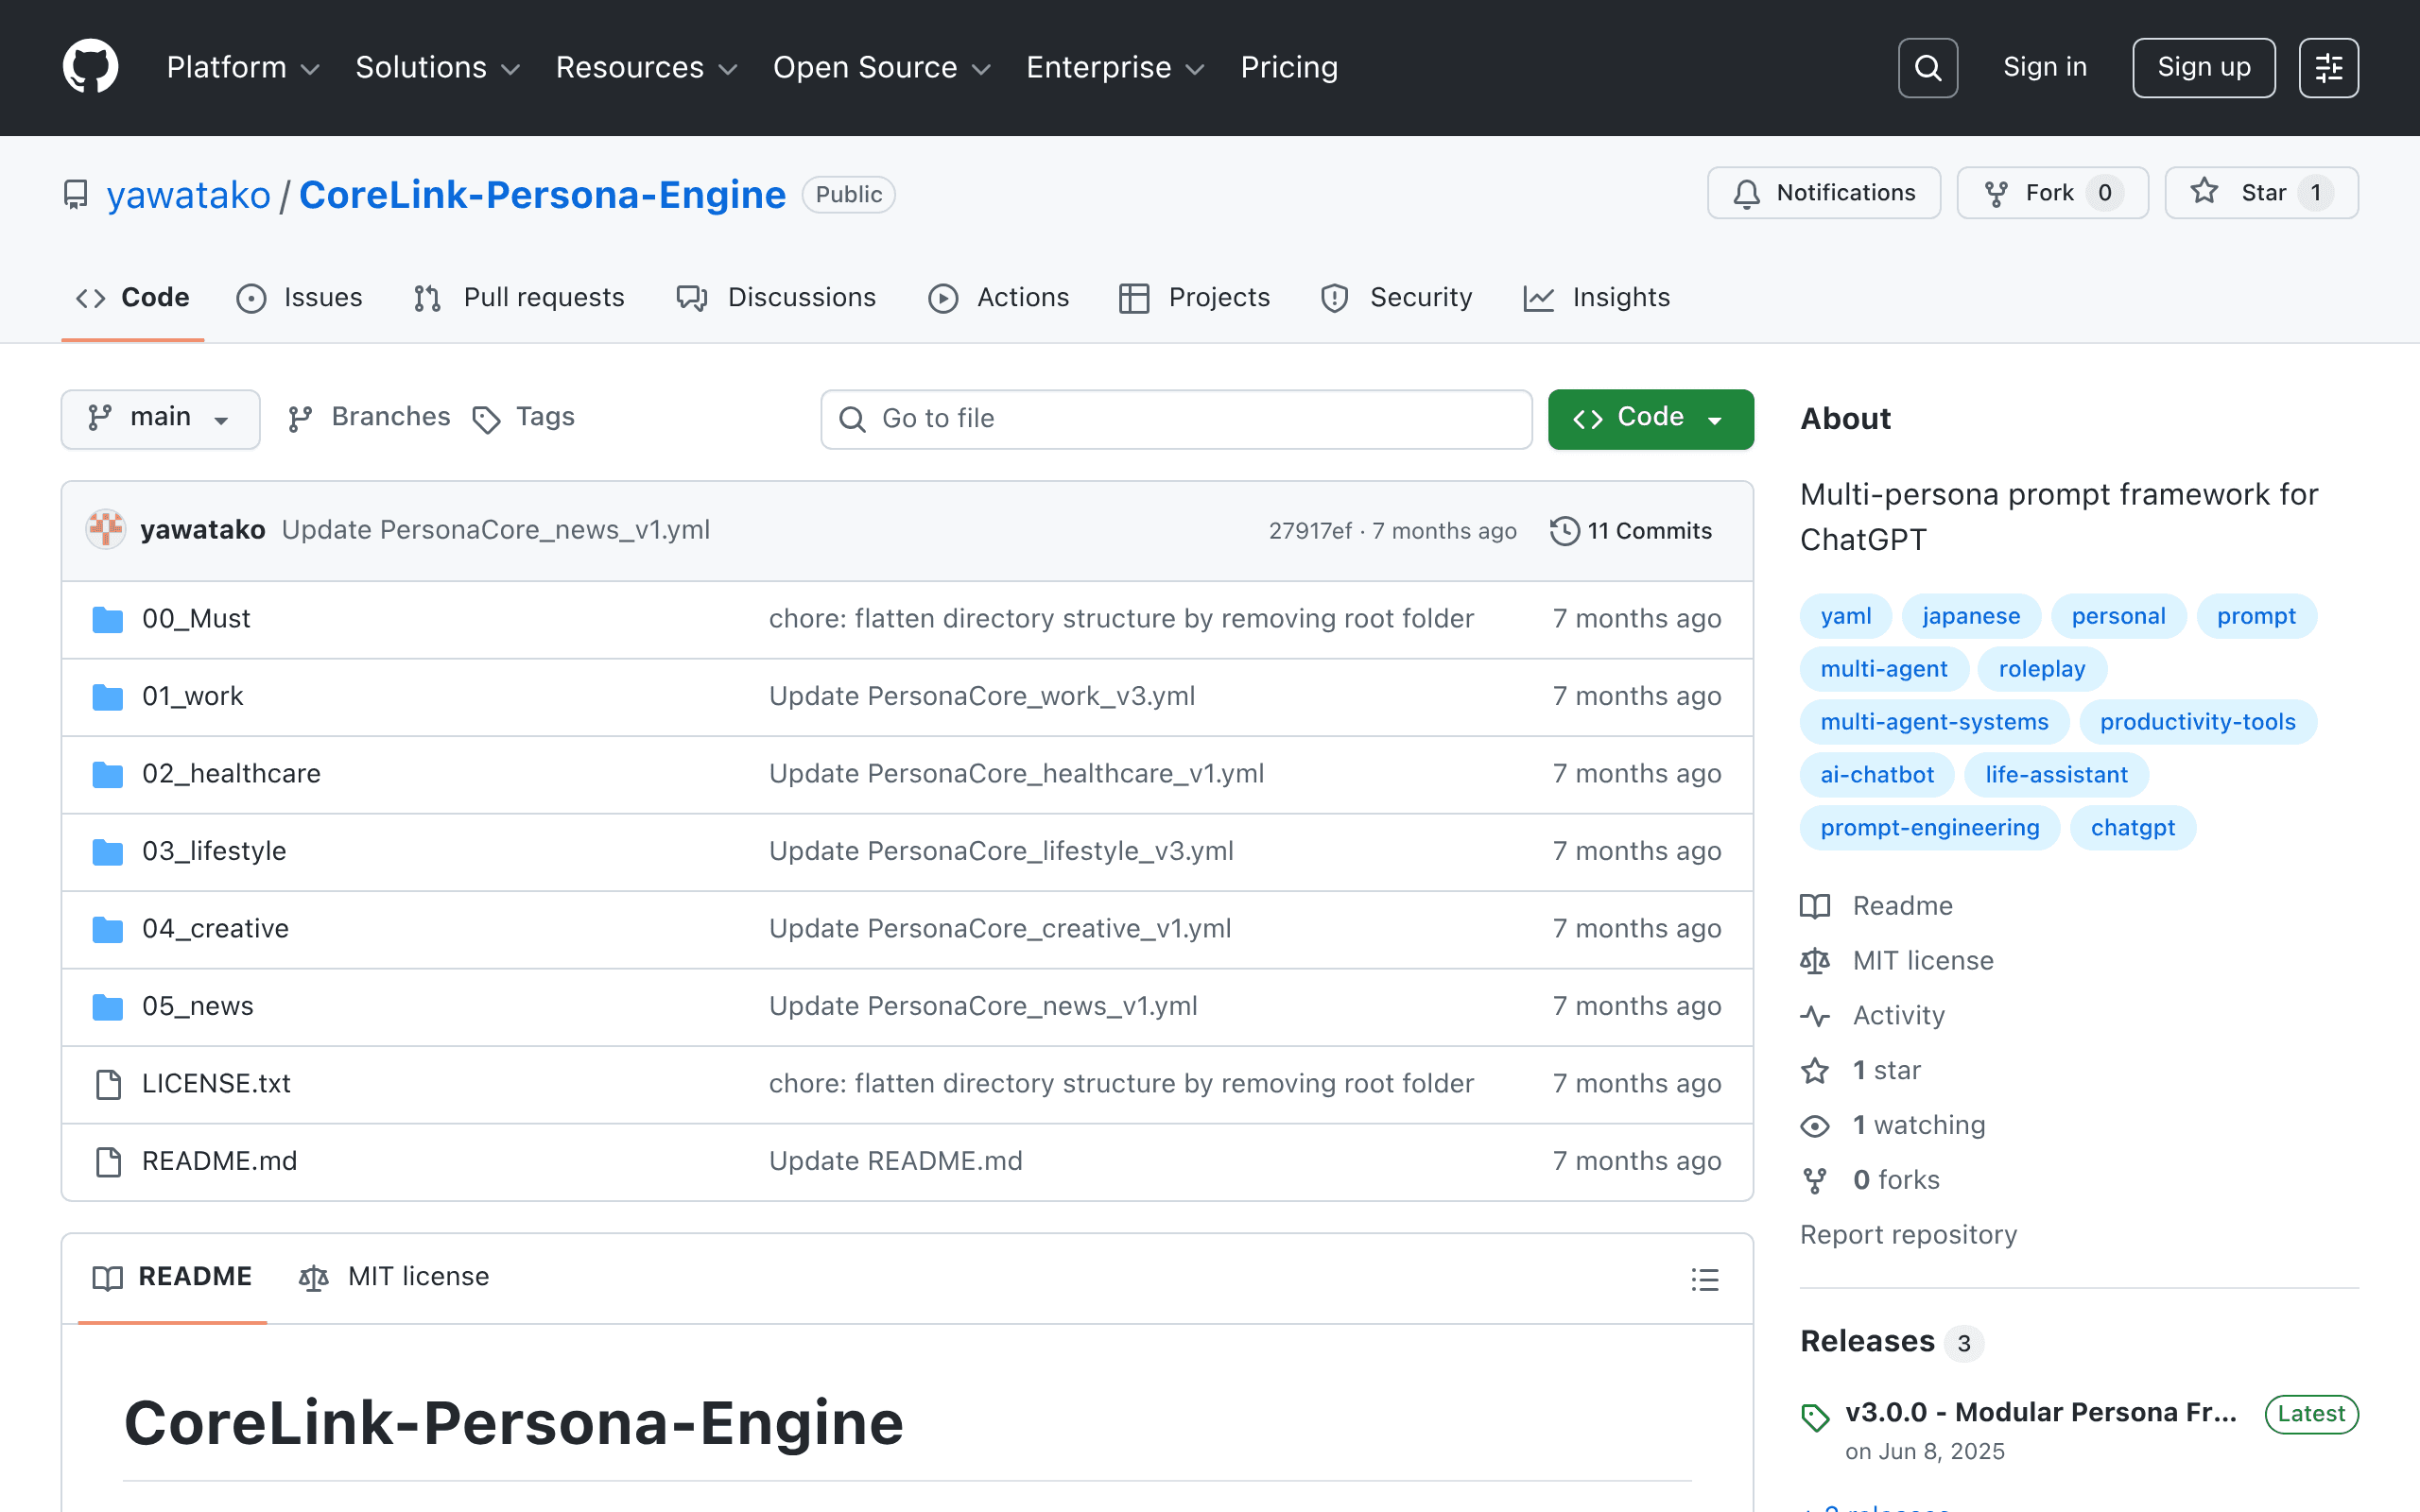
Task: Switch to the Insights tab
Action: 1597,298
